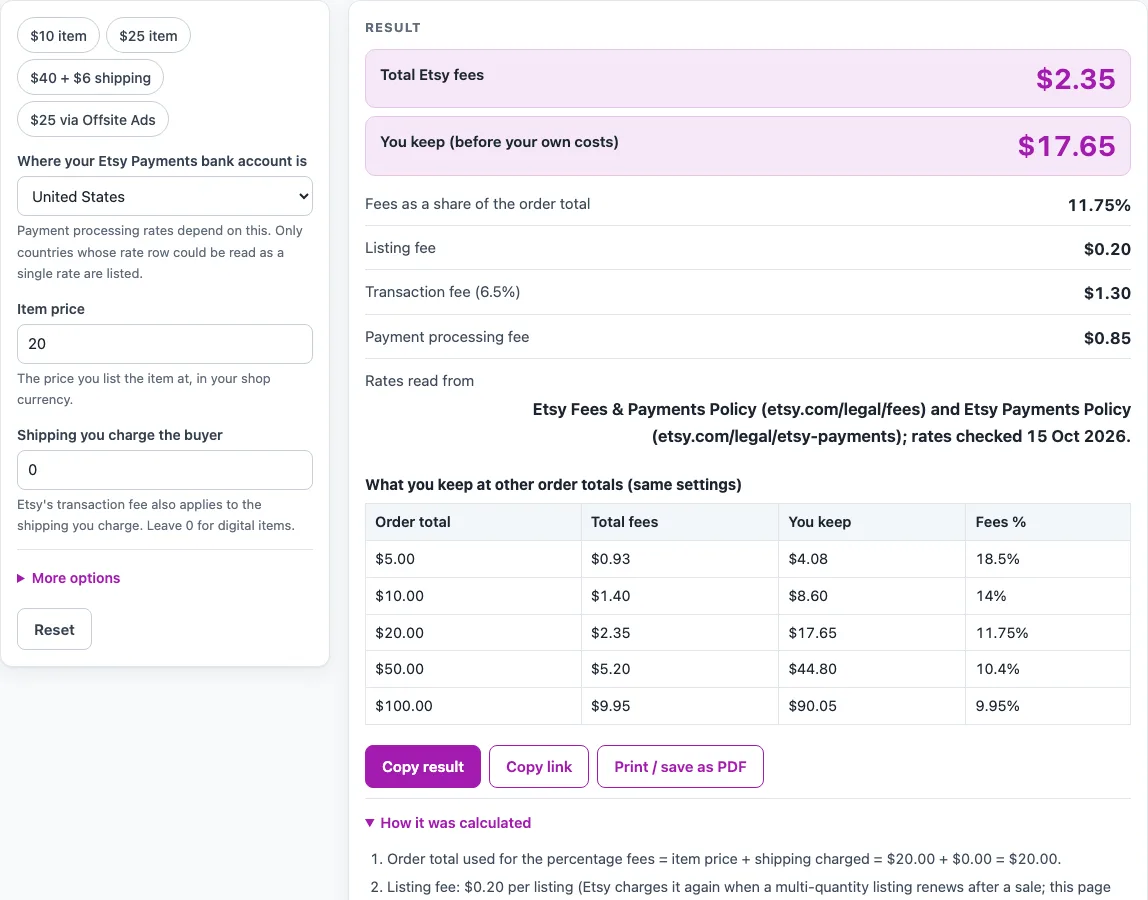Click the Rates read from label
The width and height of the screenshot is (1148, 900).
coord(420,381)
